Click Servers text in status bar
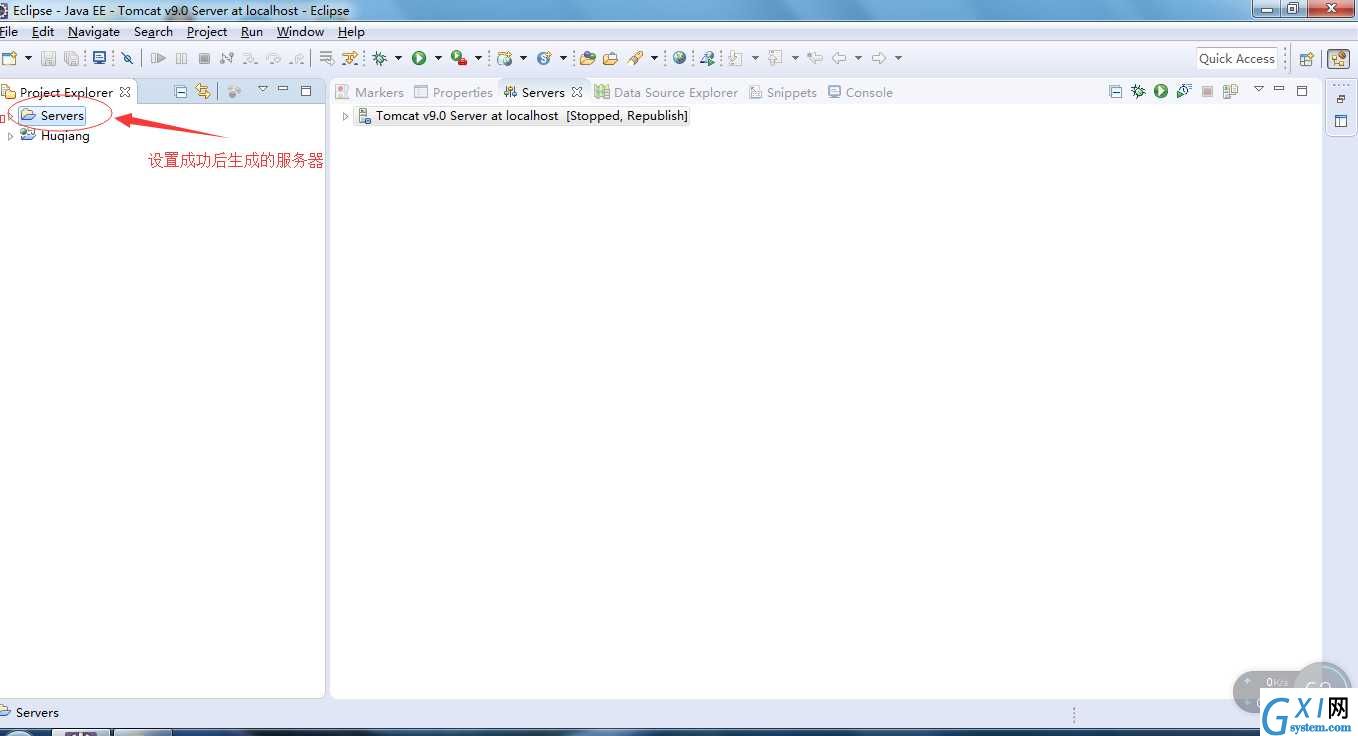Viewport: 1358px width, 736px height. pyautogui.click(x=37, y=713)
